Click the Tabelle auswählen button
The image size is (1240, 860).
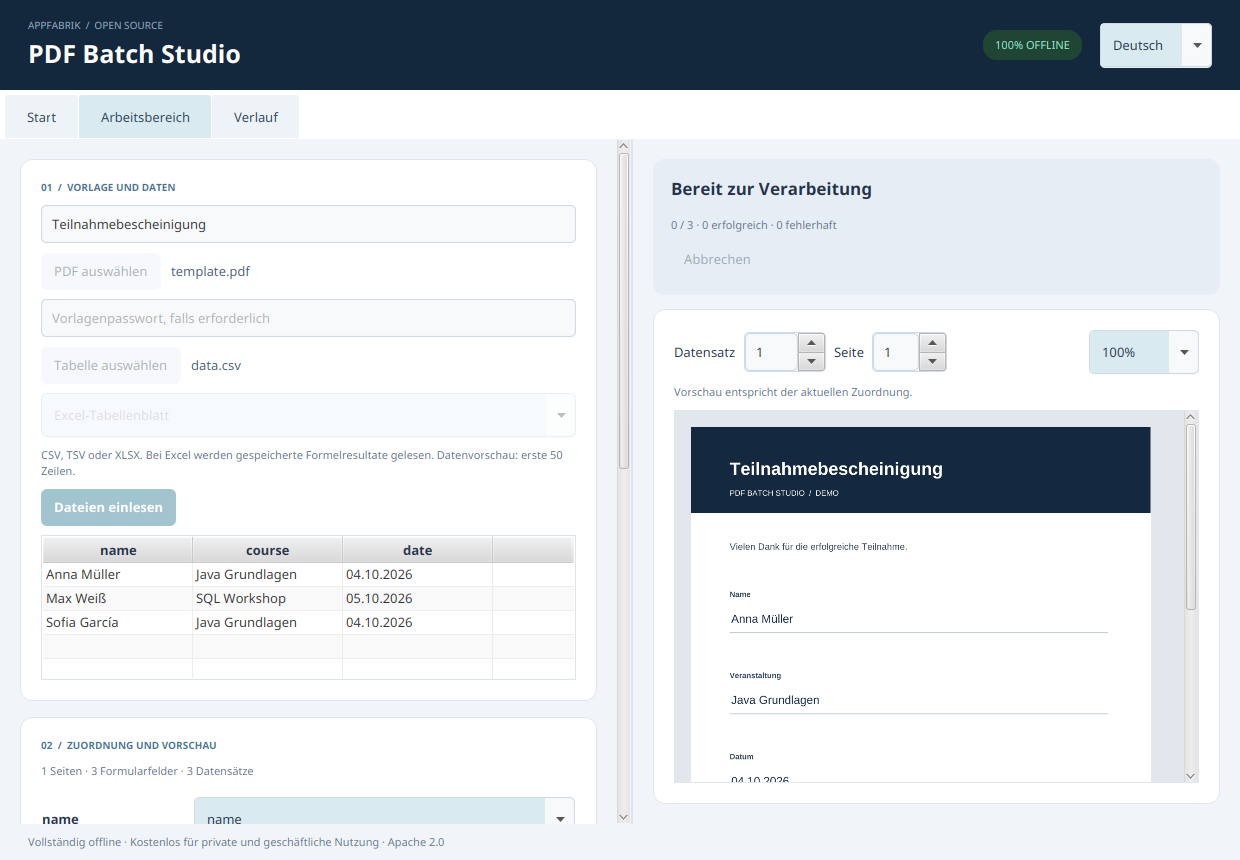pyautogui.click(x=111, y=365)
